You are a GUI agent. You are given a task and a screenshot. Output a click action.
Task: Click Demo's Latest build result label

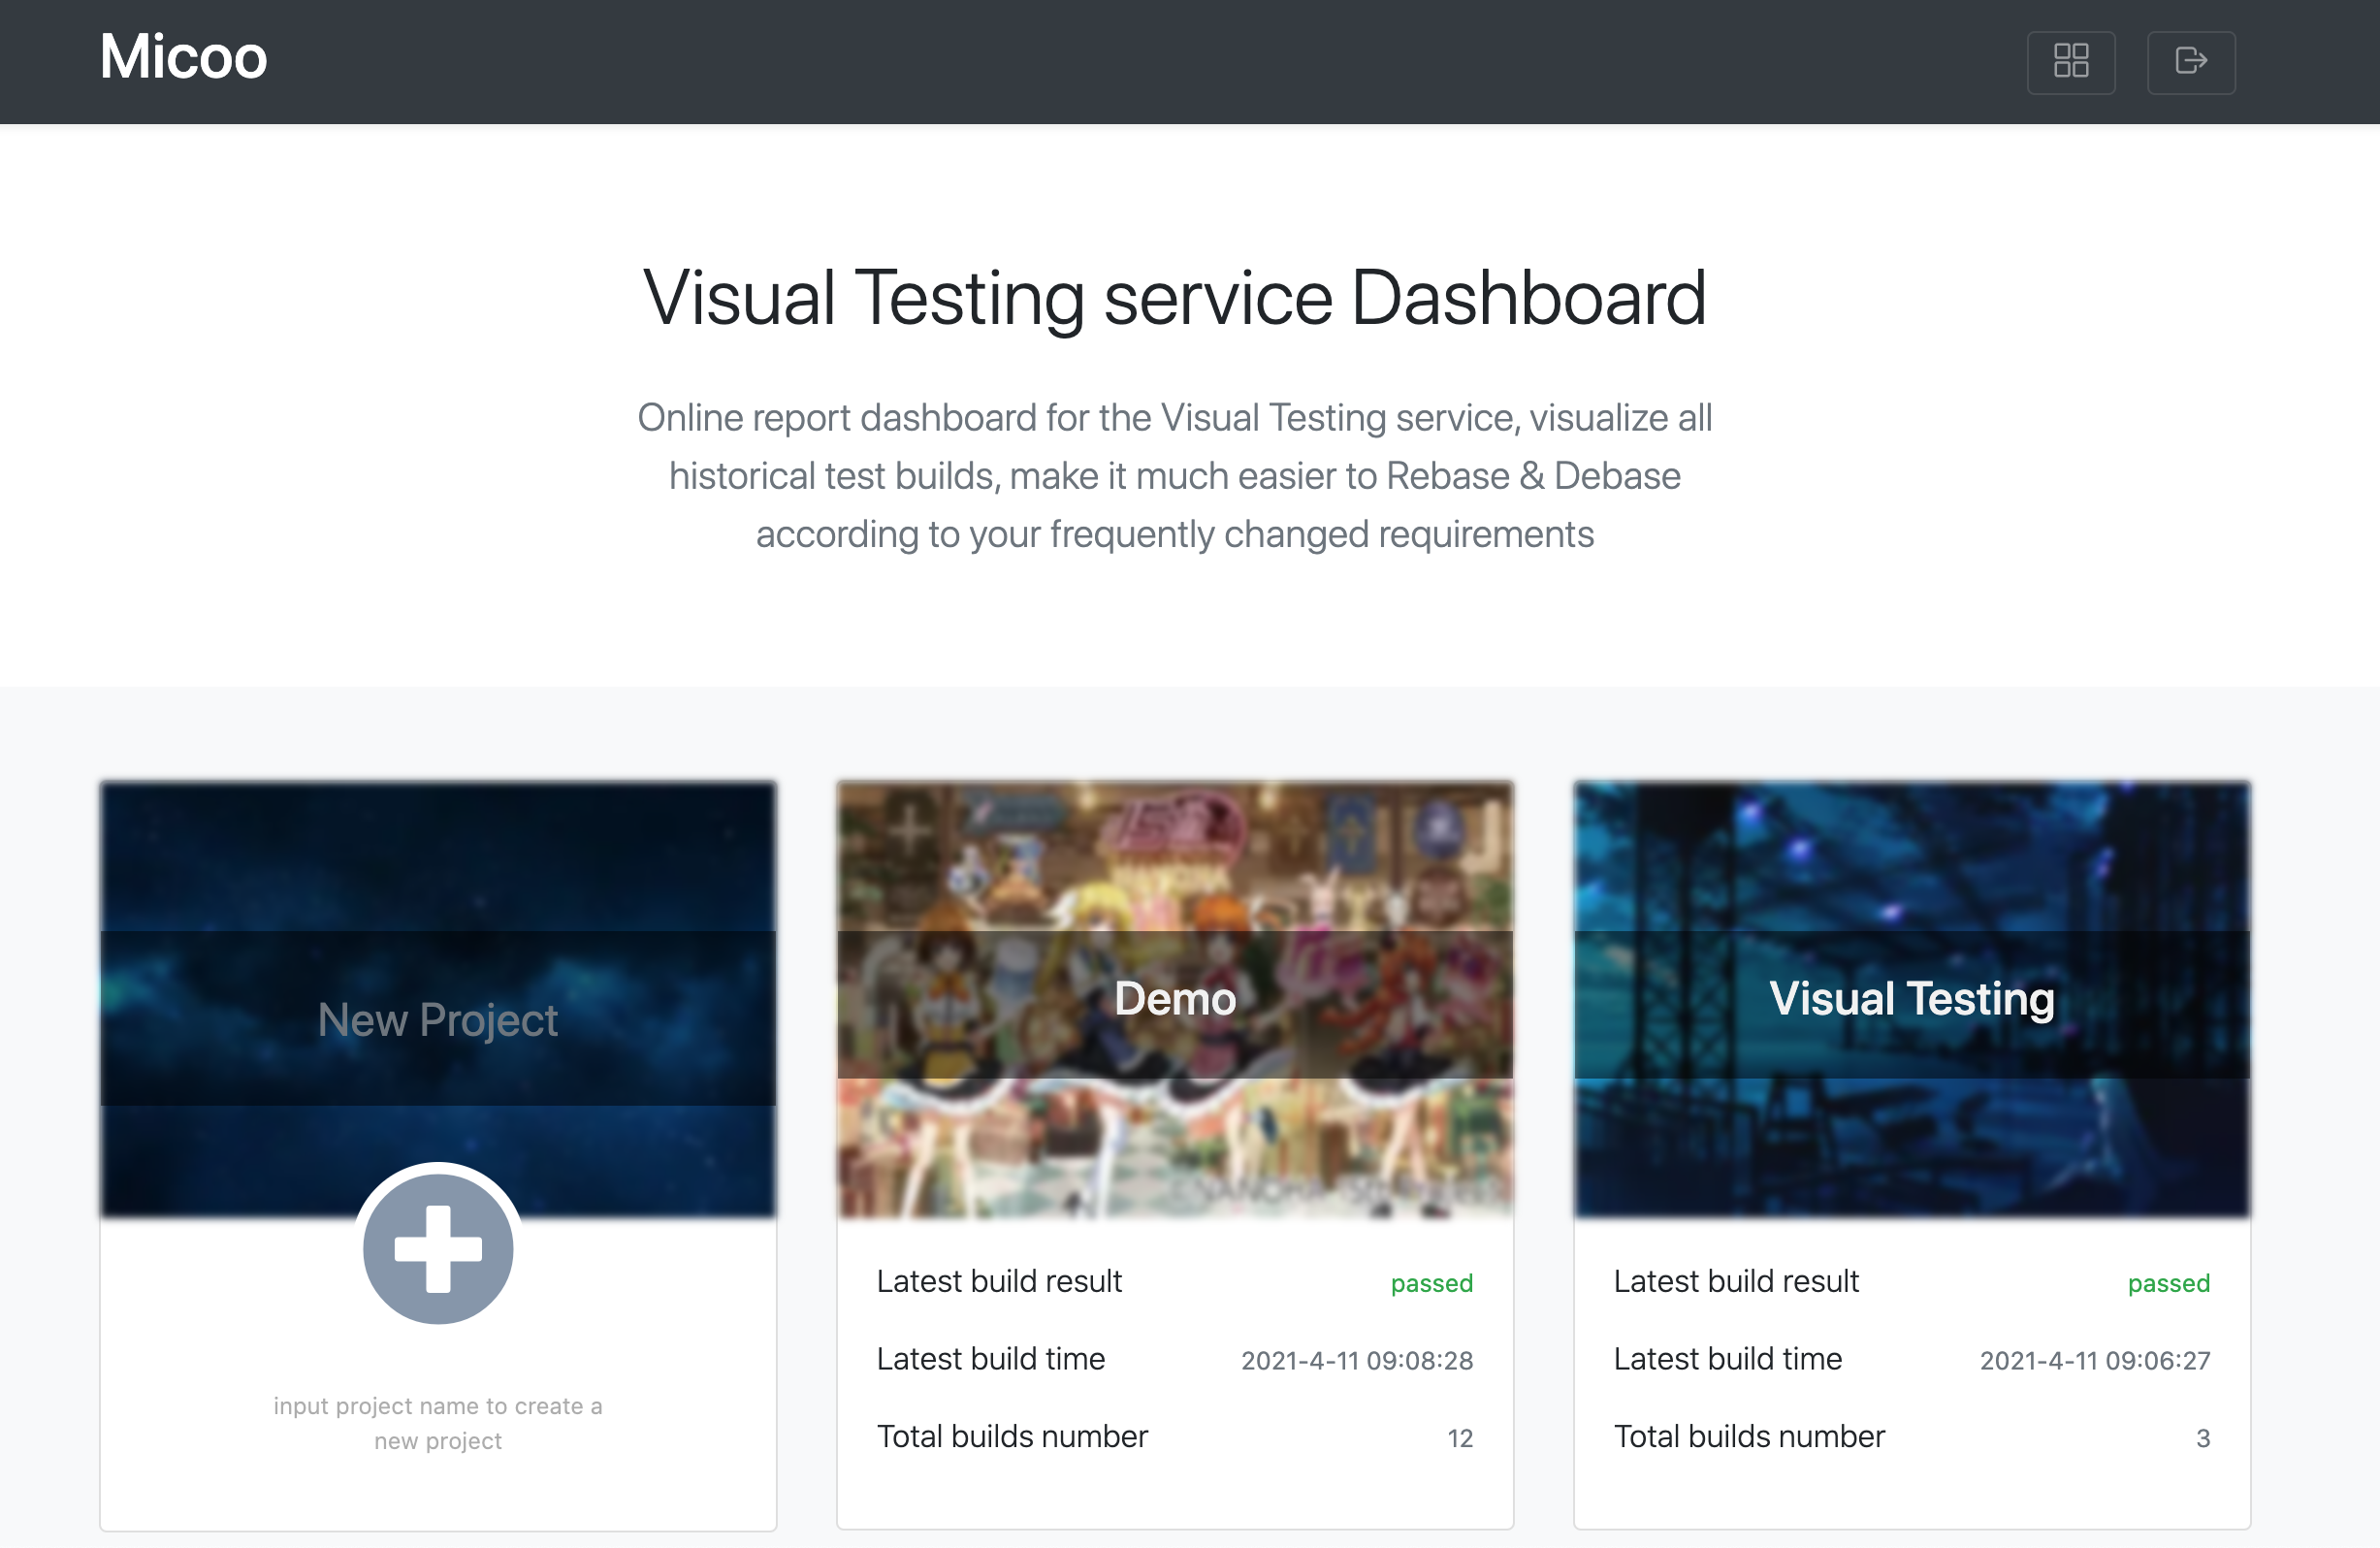tap(998, 1281)
